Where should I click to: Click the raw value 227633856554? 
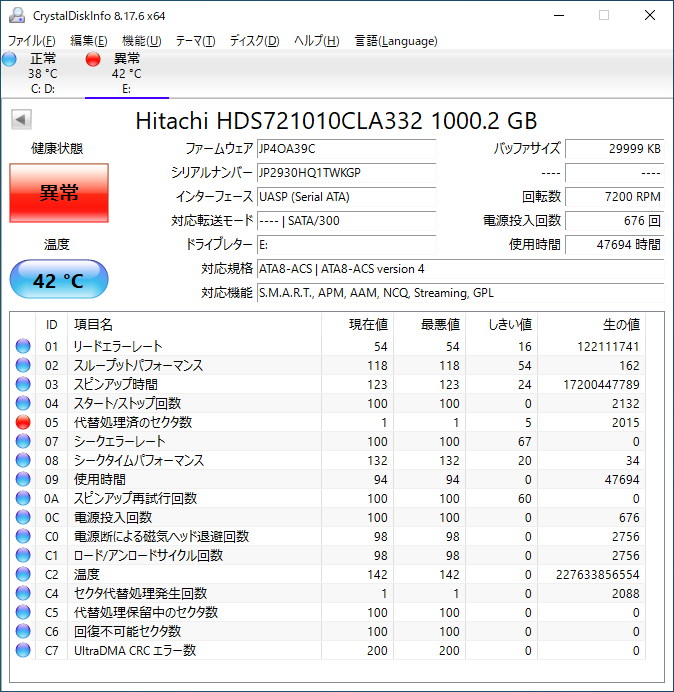point(598,574)
